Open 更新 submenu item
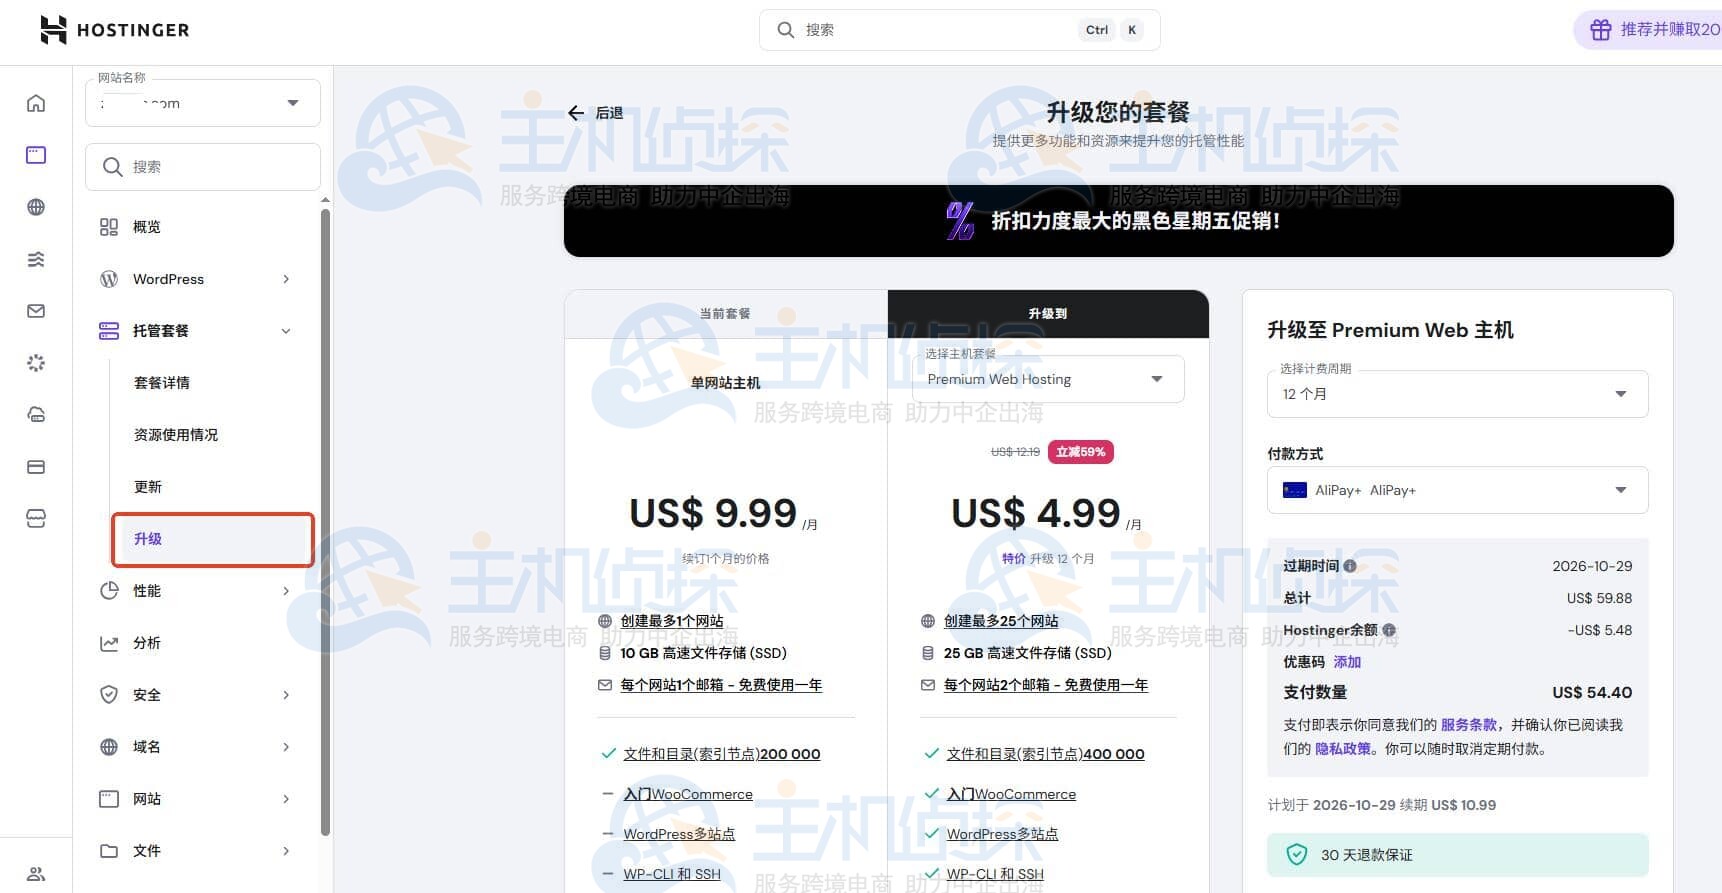 tap(148, 487)
